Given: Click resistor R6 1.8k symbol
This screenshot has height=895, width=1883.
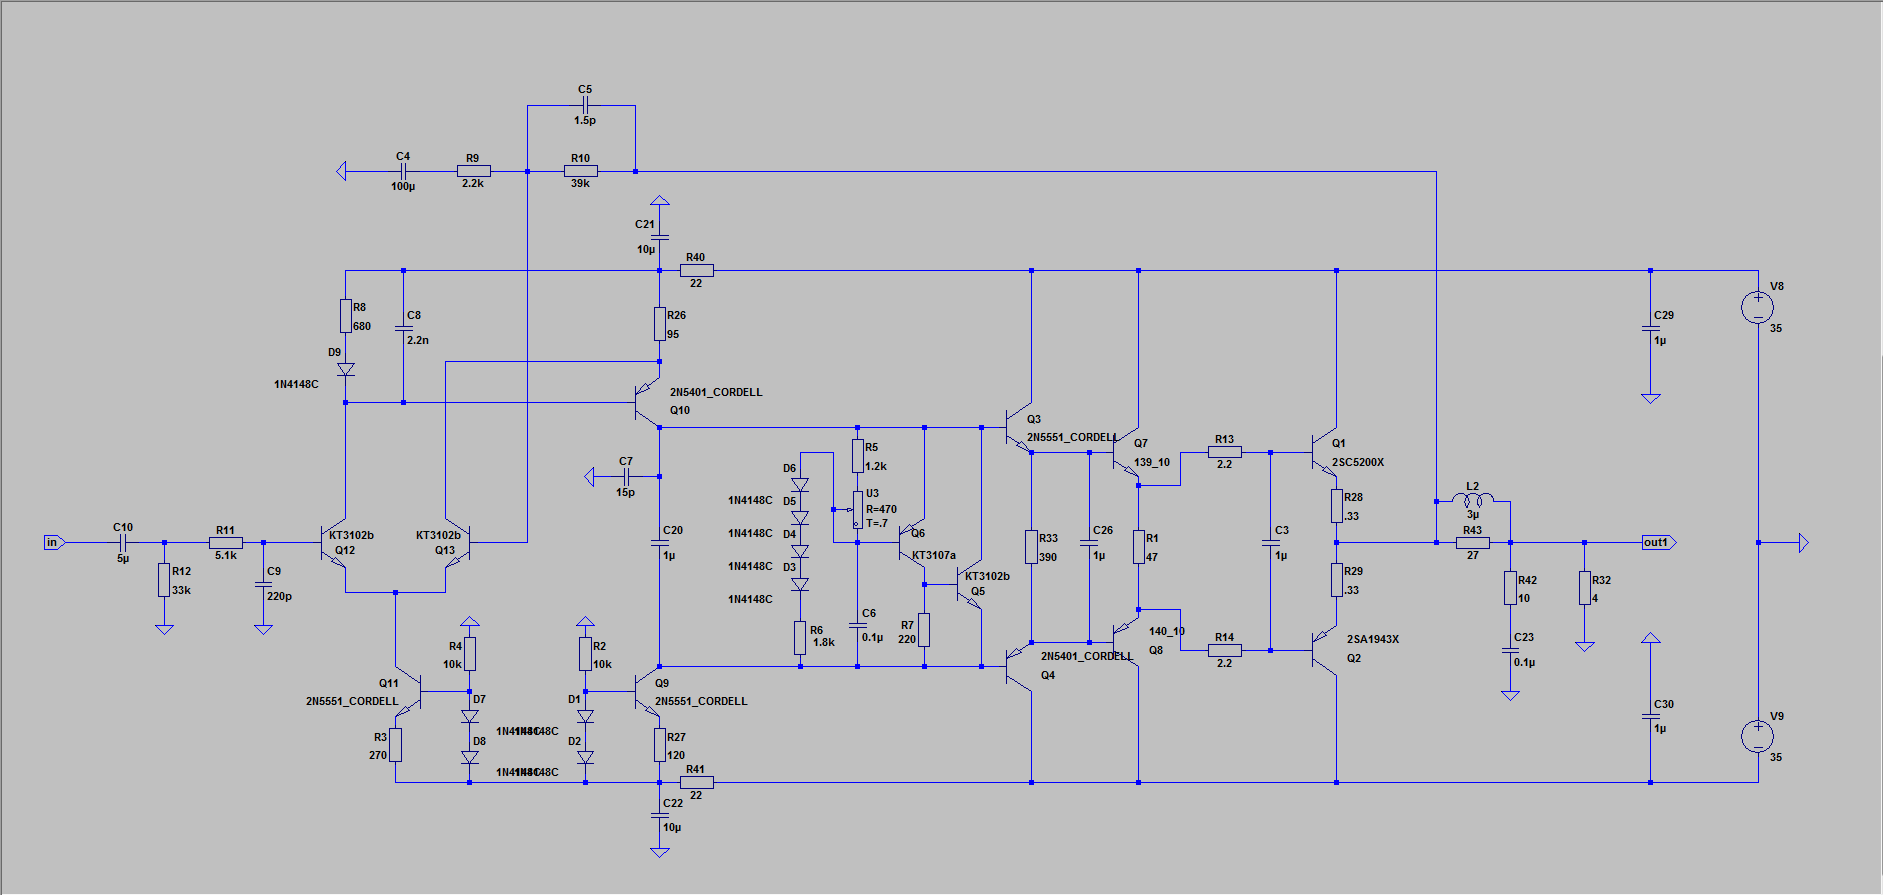Looking at the screenshot, I should [x=800, y=638].
